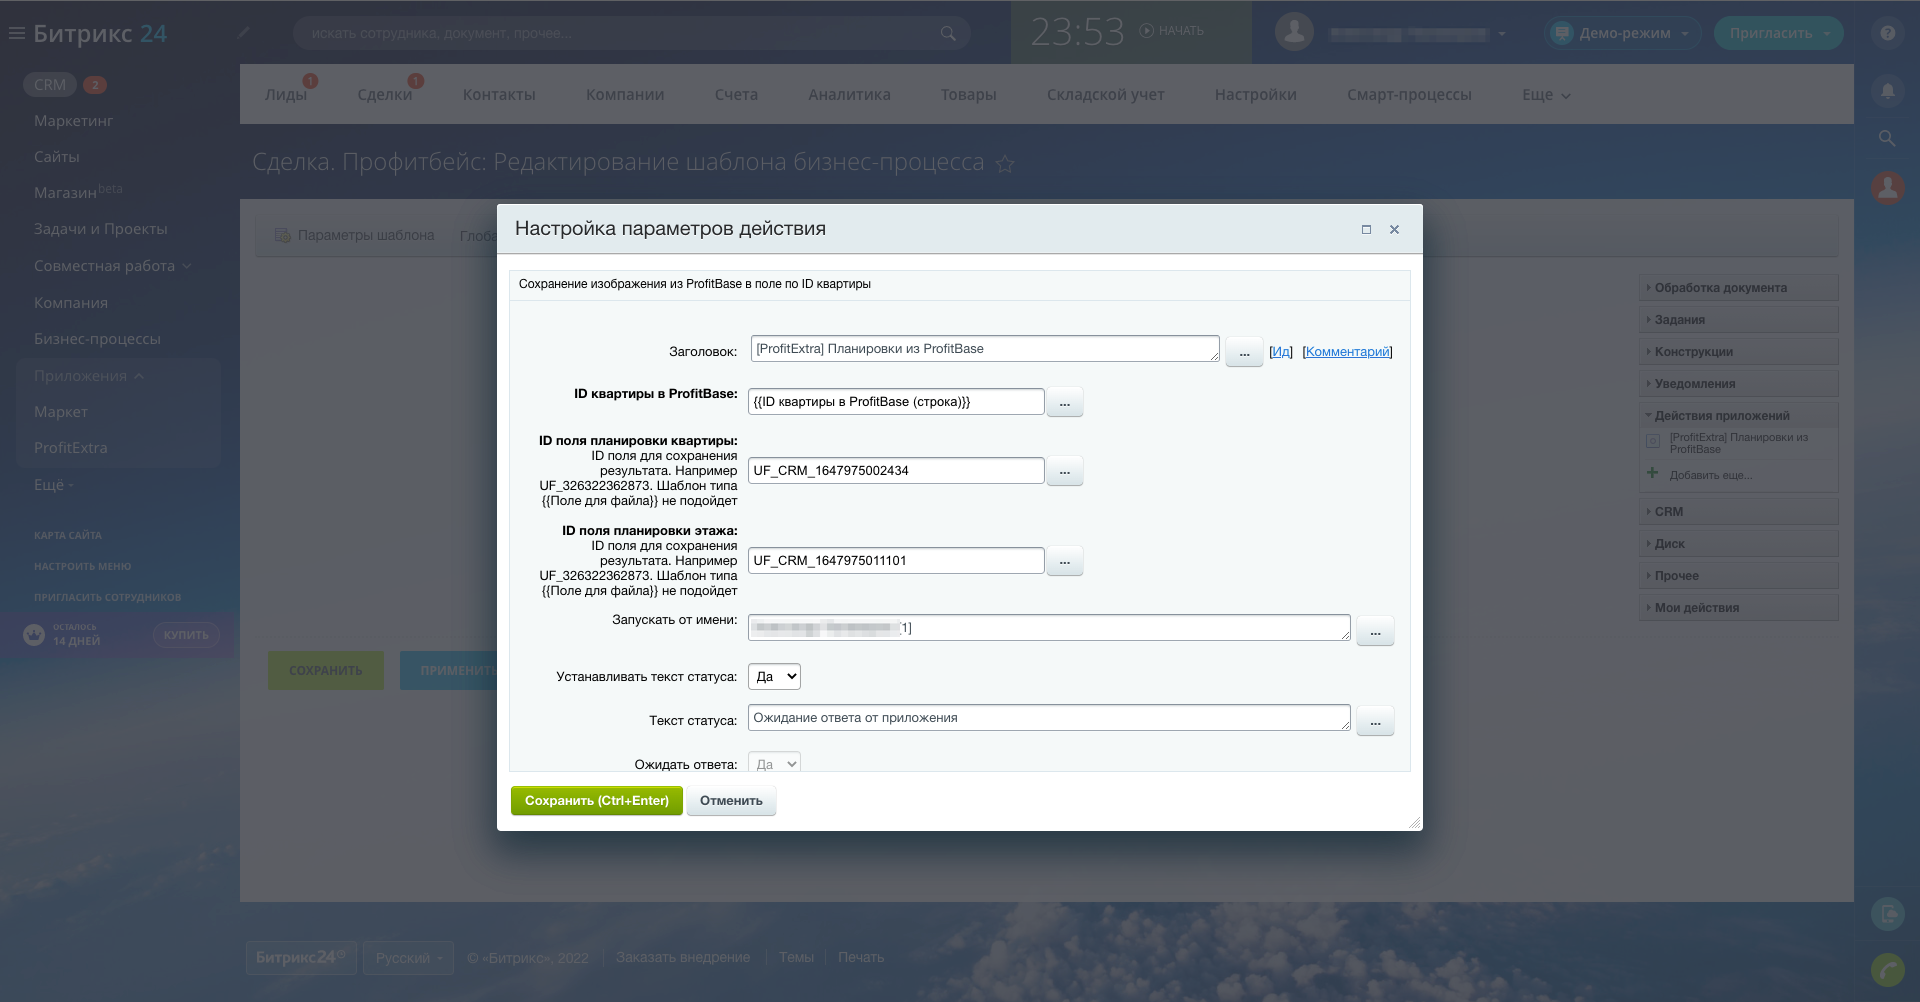Screen dimensions: 1920x1002
Task: Open the Аналитика tab
Action: 849,95
